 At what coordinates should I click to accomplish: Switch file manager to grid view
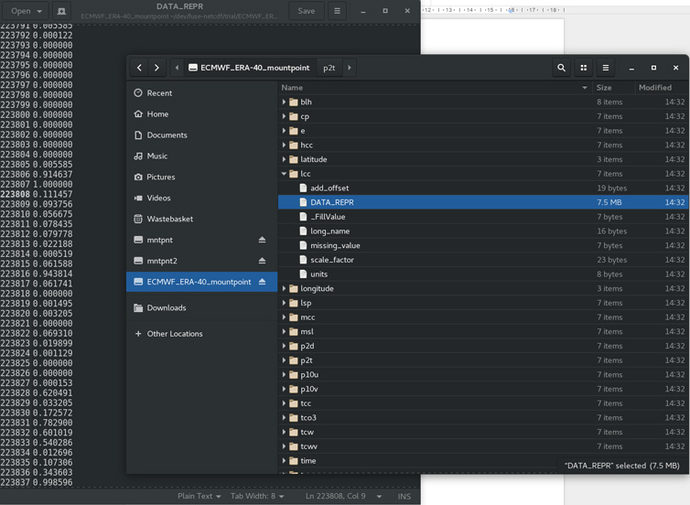[x=584, y=68]
